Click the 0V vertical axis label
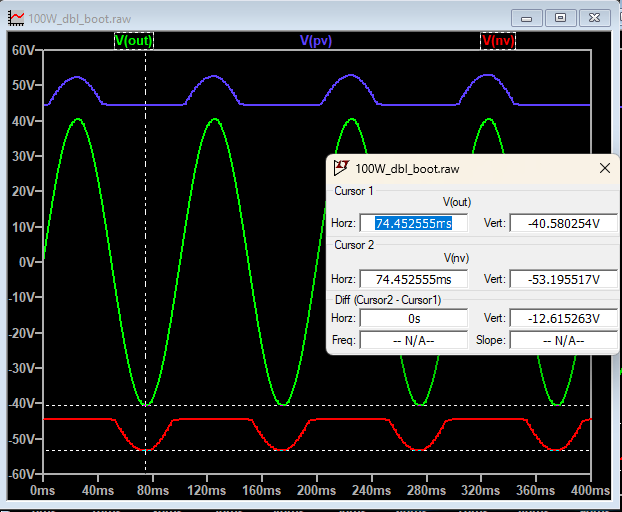The image size is (622, 512). [27, 262]
